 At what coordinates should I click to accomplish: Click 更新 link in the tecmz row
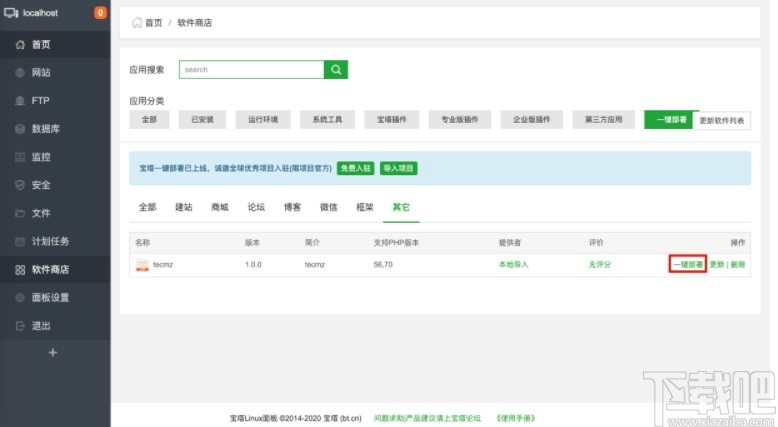(717, 264)
